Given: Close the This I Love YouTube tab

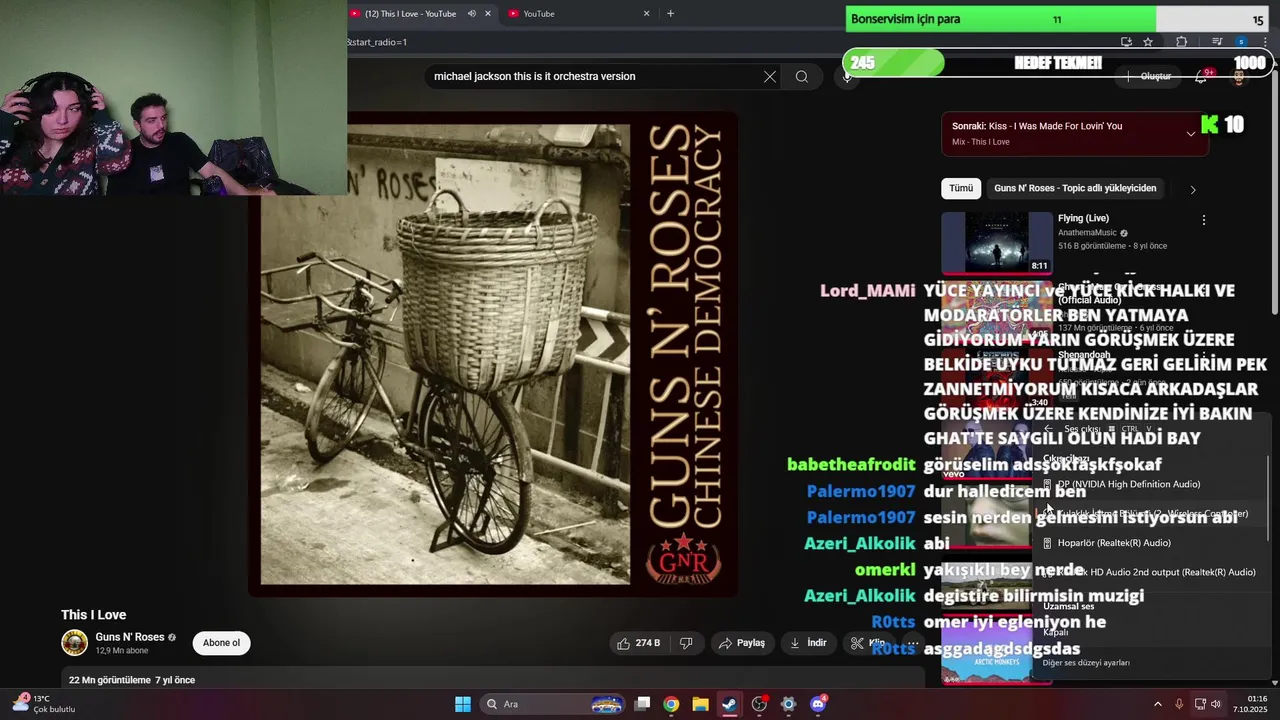Looking at the screenshot, I should (x=488, y=14).
